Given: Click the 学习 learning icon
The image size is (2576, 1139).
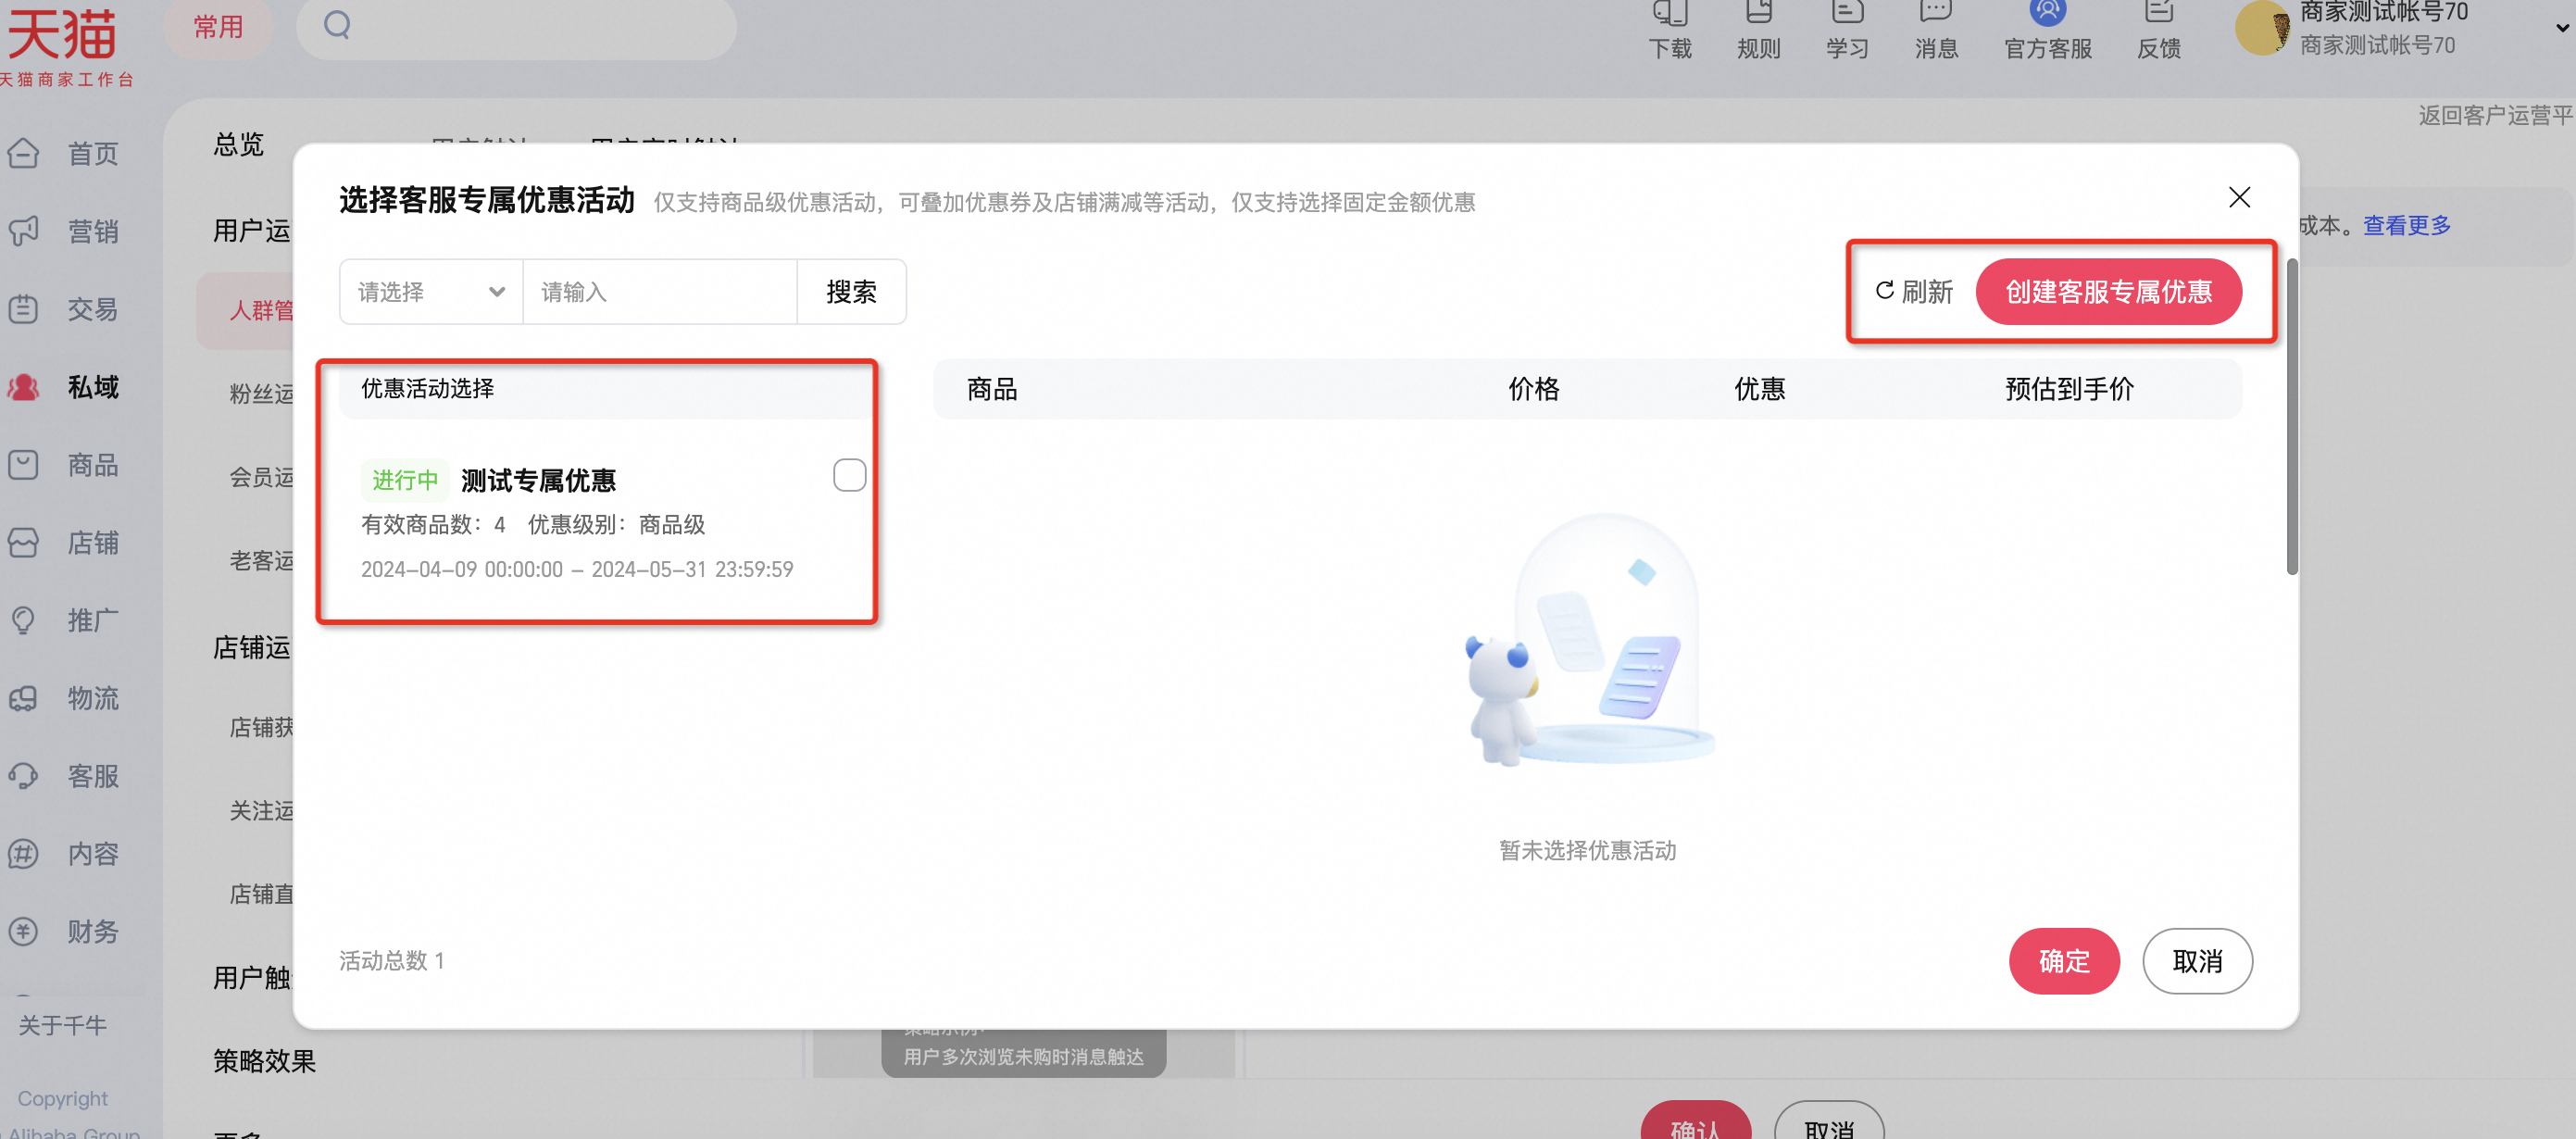Looking at the screenshot, I should coord(1848,12).
